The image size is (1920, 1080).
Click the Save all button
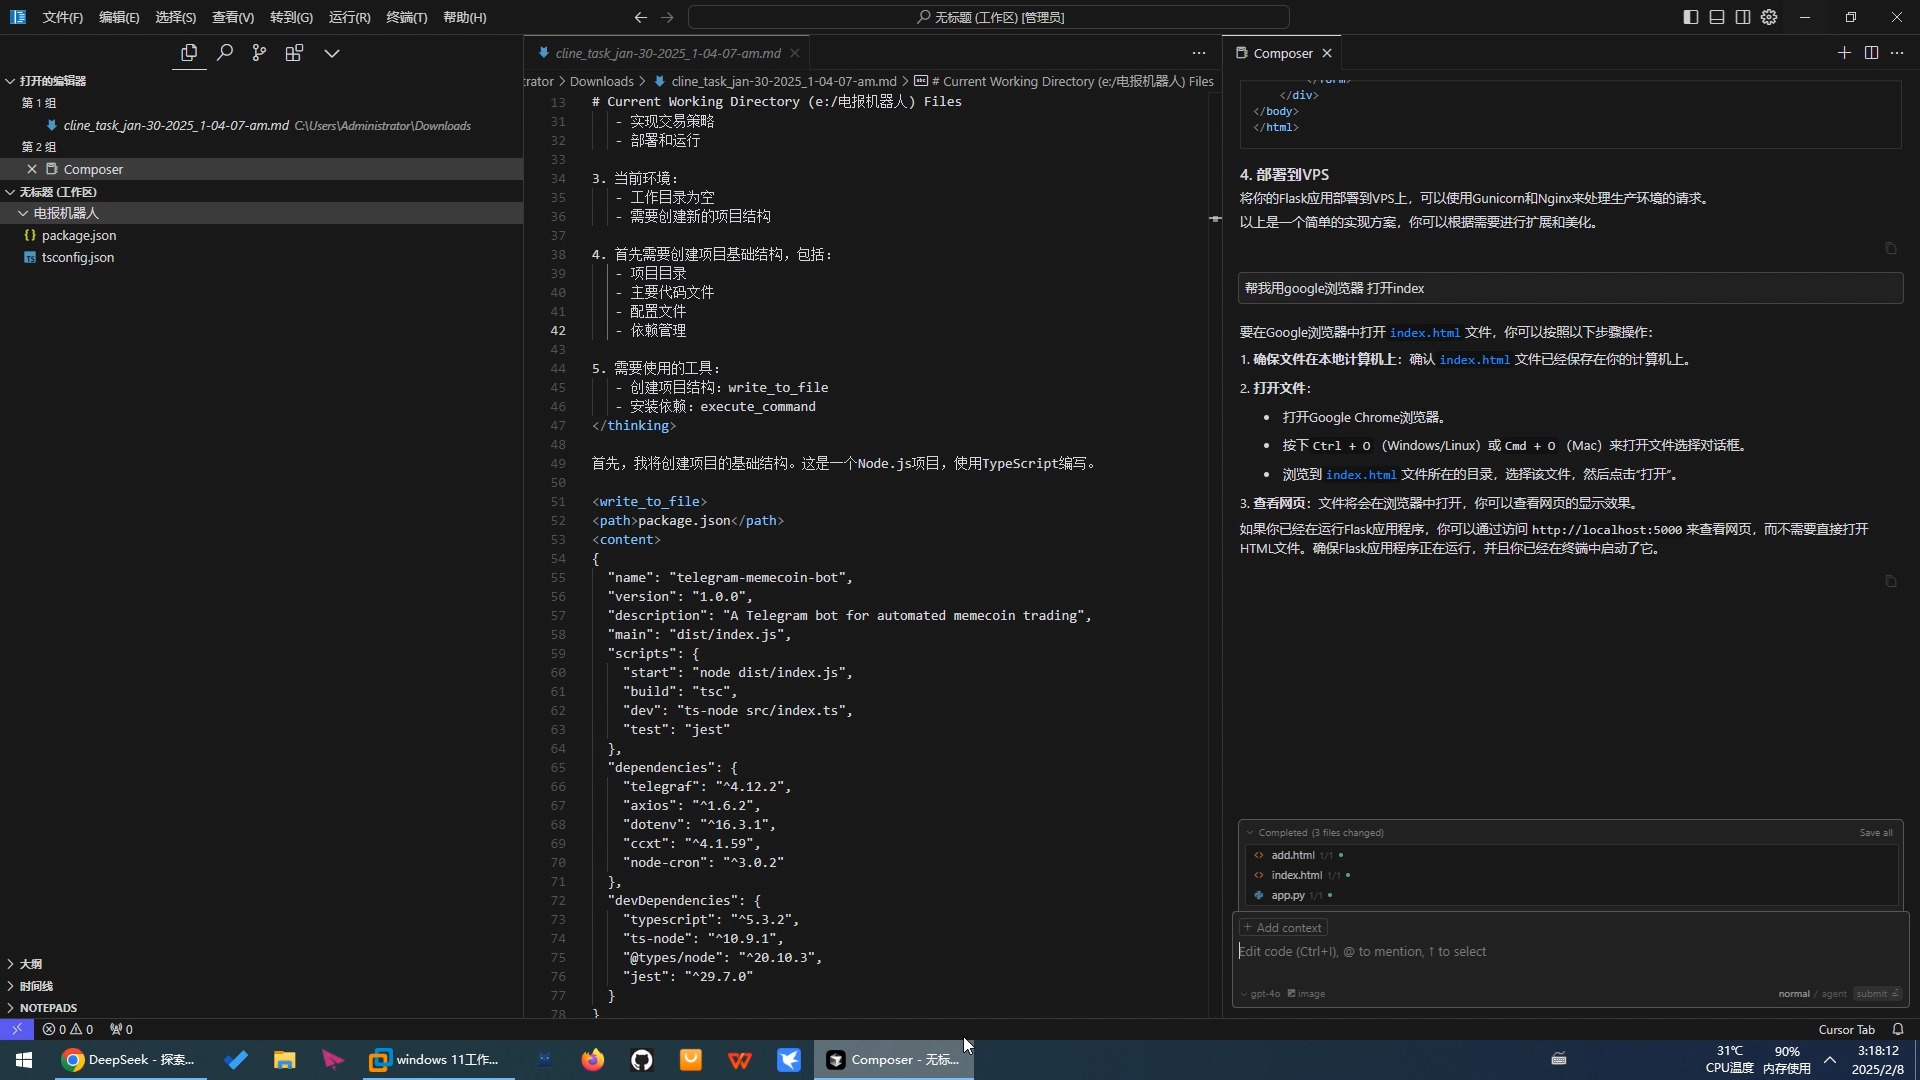point(1875,833)
